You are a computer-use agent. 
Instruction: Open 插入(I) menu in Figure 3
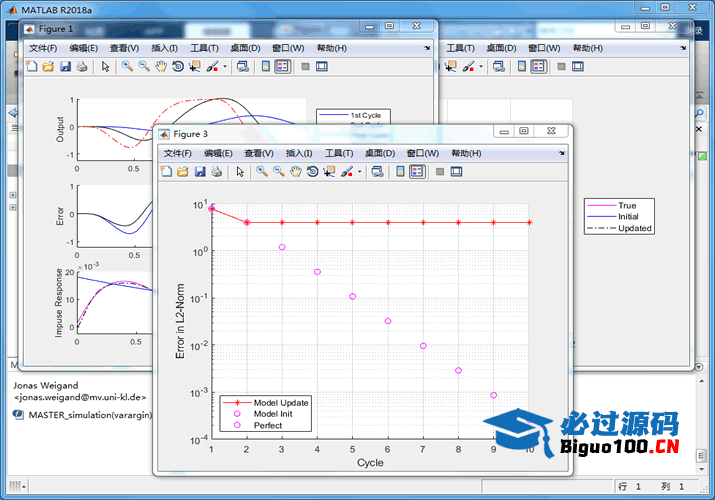coord(299,153)
